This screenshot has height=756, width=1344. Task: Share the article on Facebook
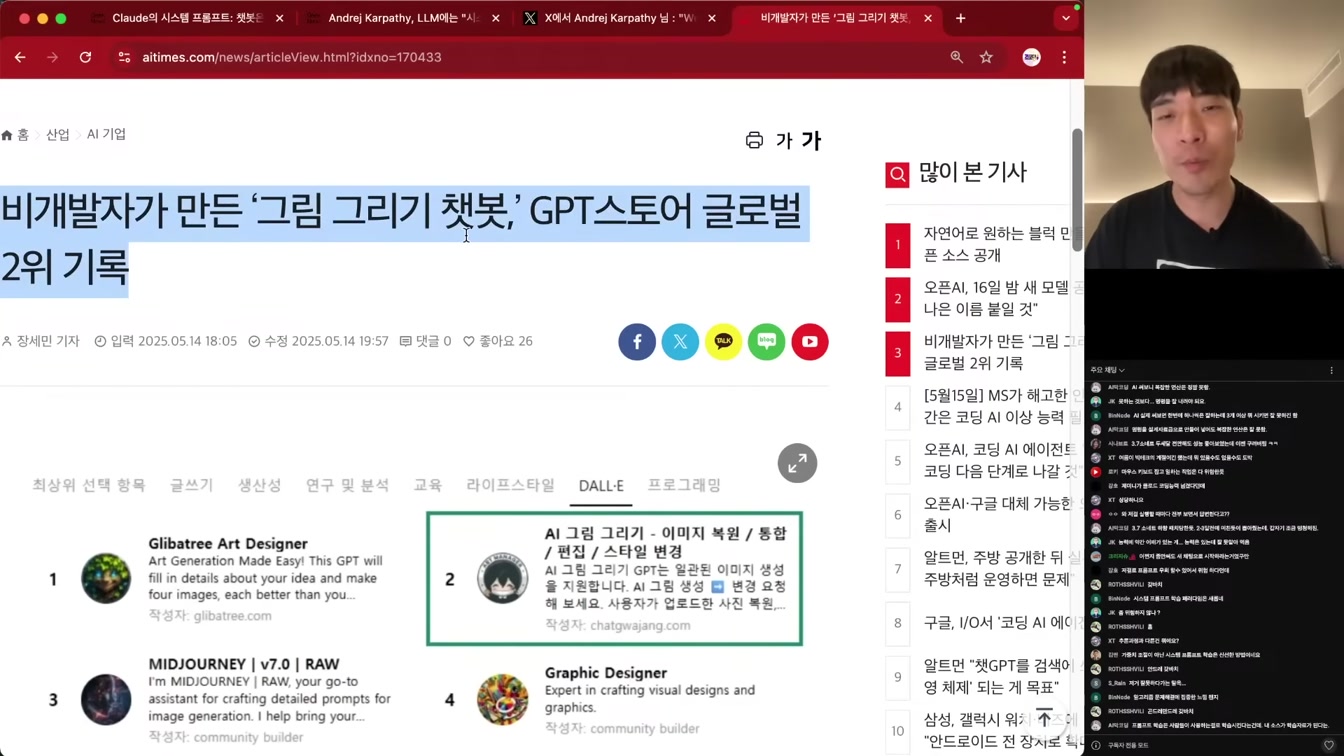click(637, 342)
